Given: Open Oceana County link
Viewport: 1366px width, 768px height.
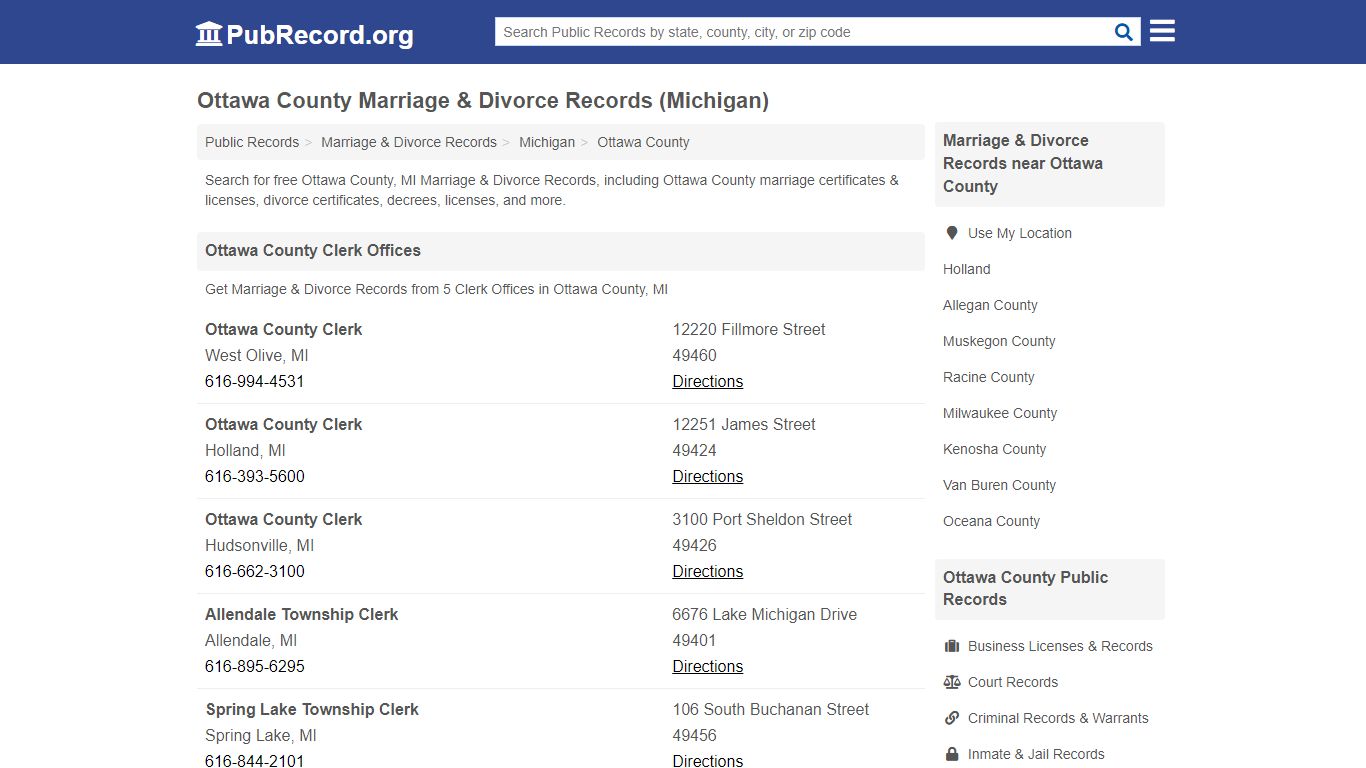Looking at the screenshot, I should [x=992, y=521].
